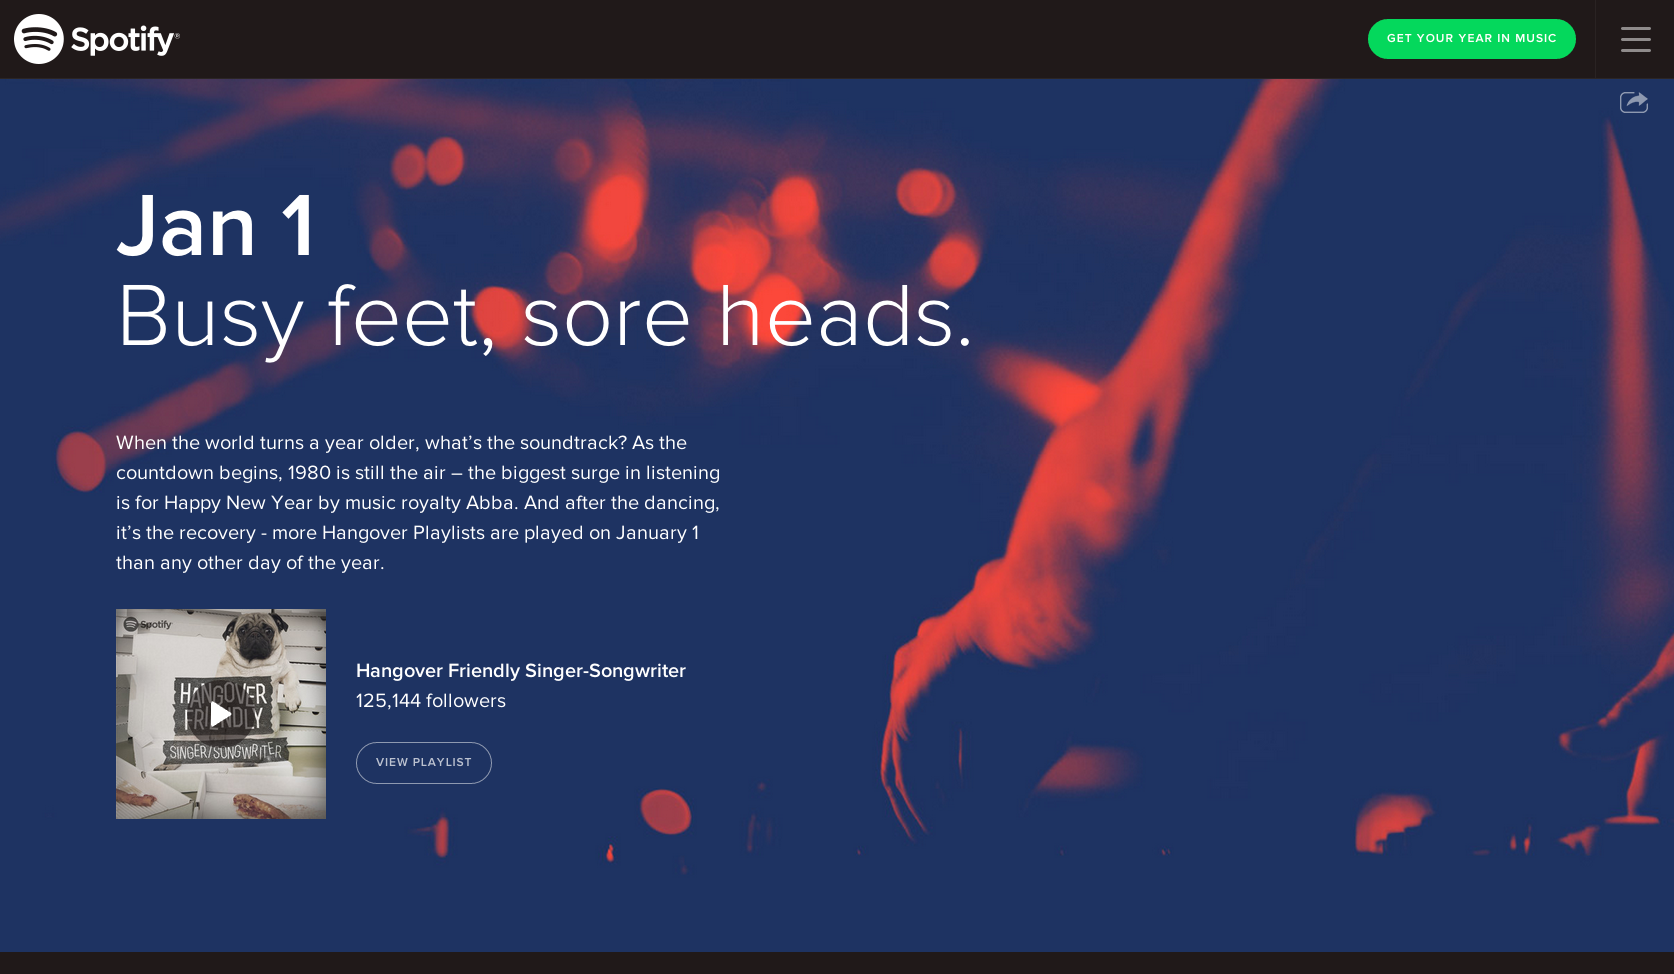Click the dark footer bar at bottom
Screen dimensions: 1674x974
pos(837,963)
